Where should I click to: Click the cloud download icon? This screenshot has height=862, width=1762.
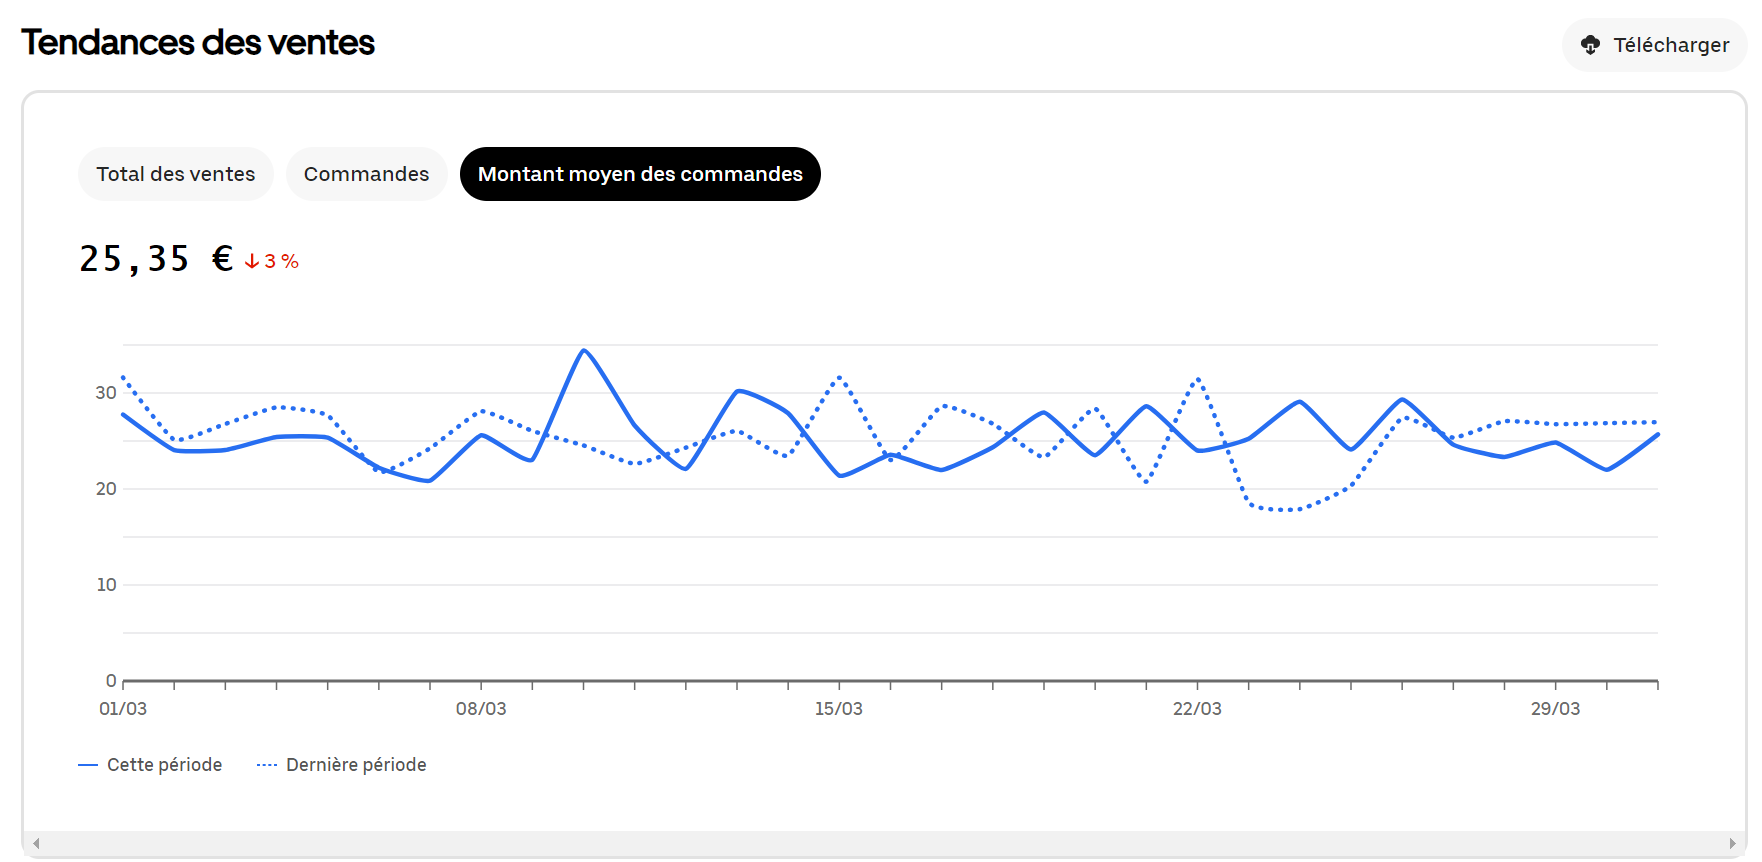point(1590,45)
